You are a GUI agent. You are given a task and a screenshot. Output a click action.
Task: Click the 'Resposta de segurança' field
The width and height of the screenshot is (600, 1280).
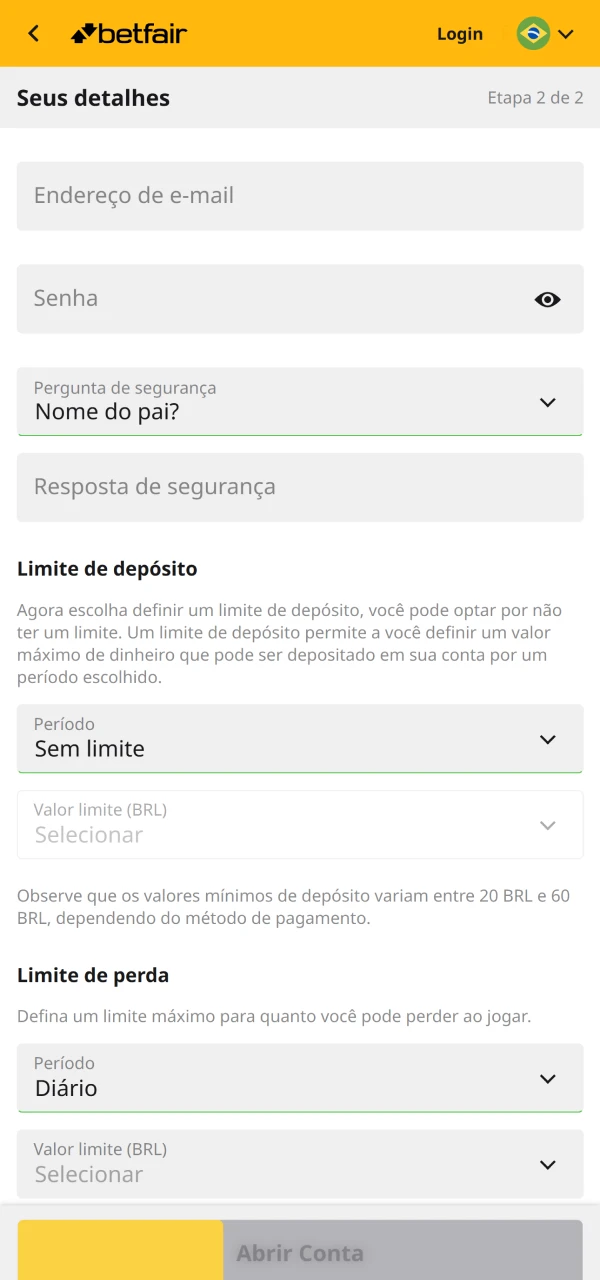click(x=300, y=487)
